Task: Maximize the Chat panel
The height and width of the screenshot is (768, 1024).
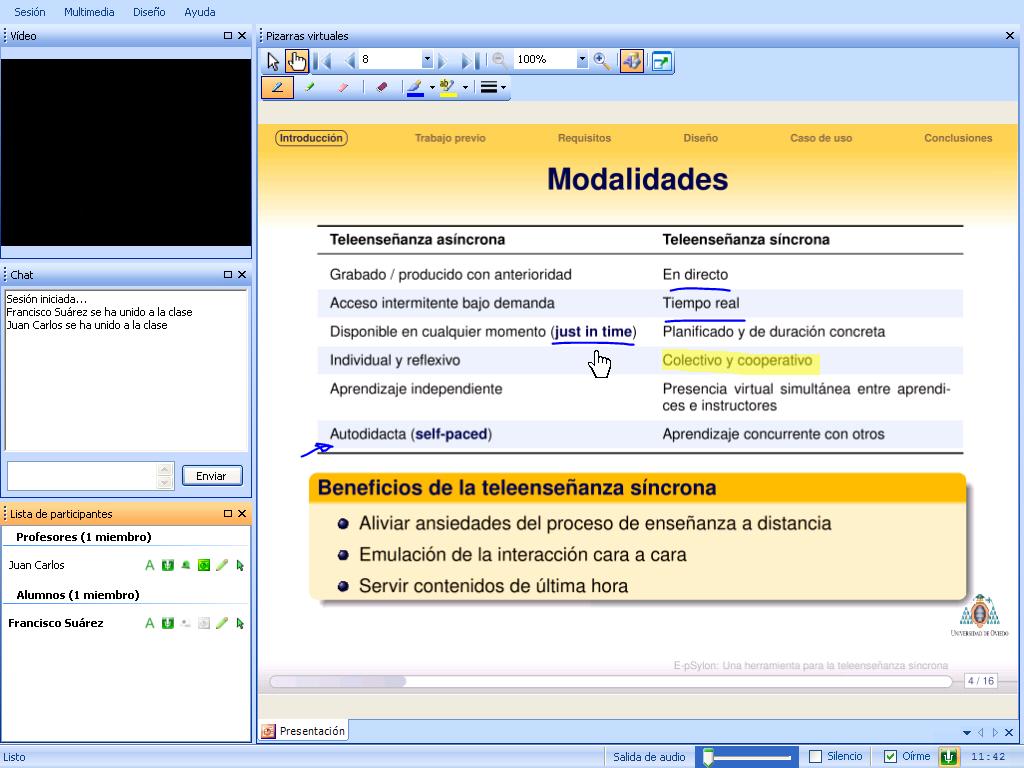Action: point(228,275)
